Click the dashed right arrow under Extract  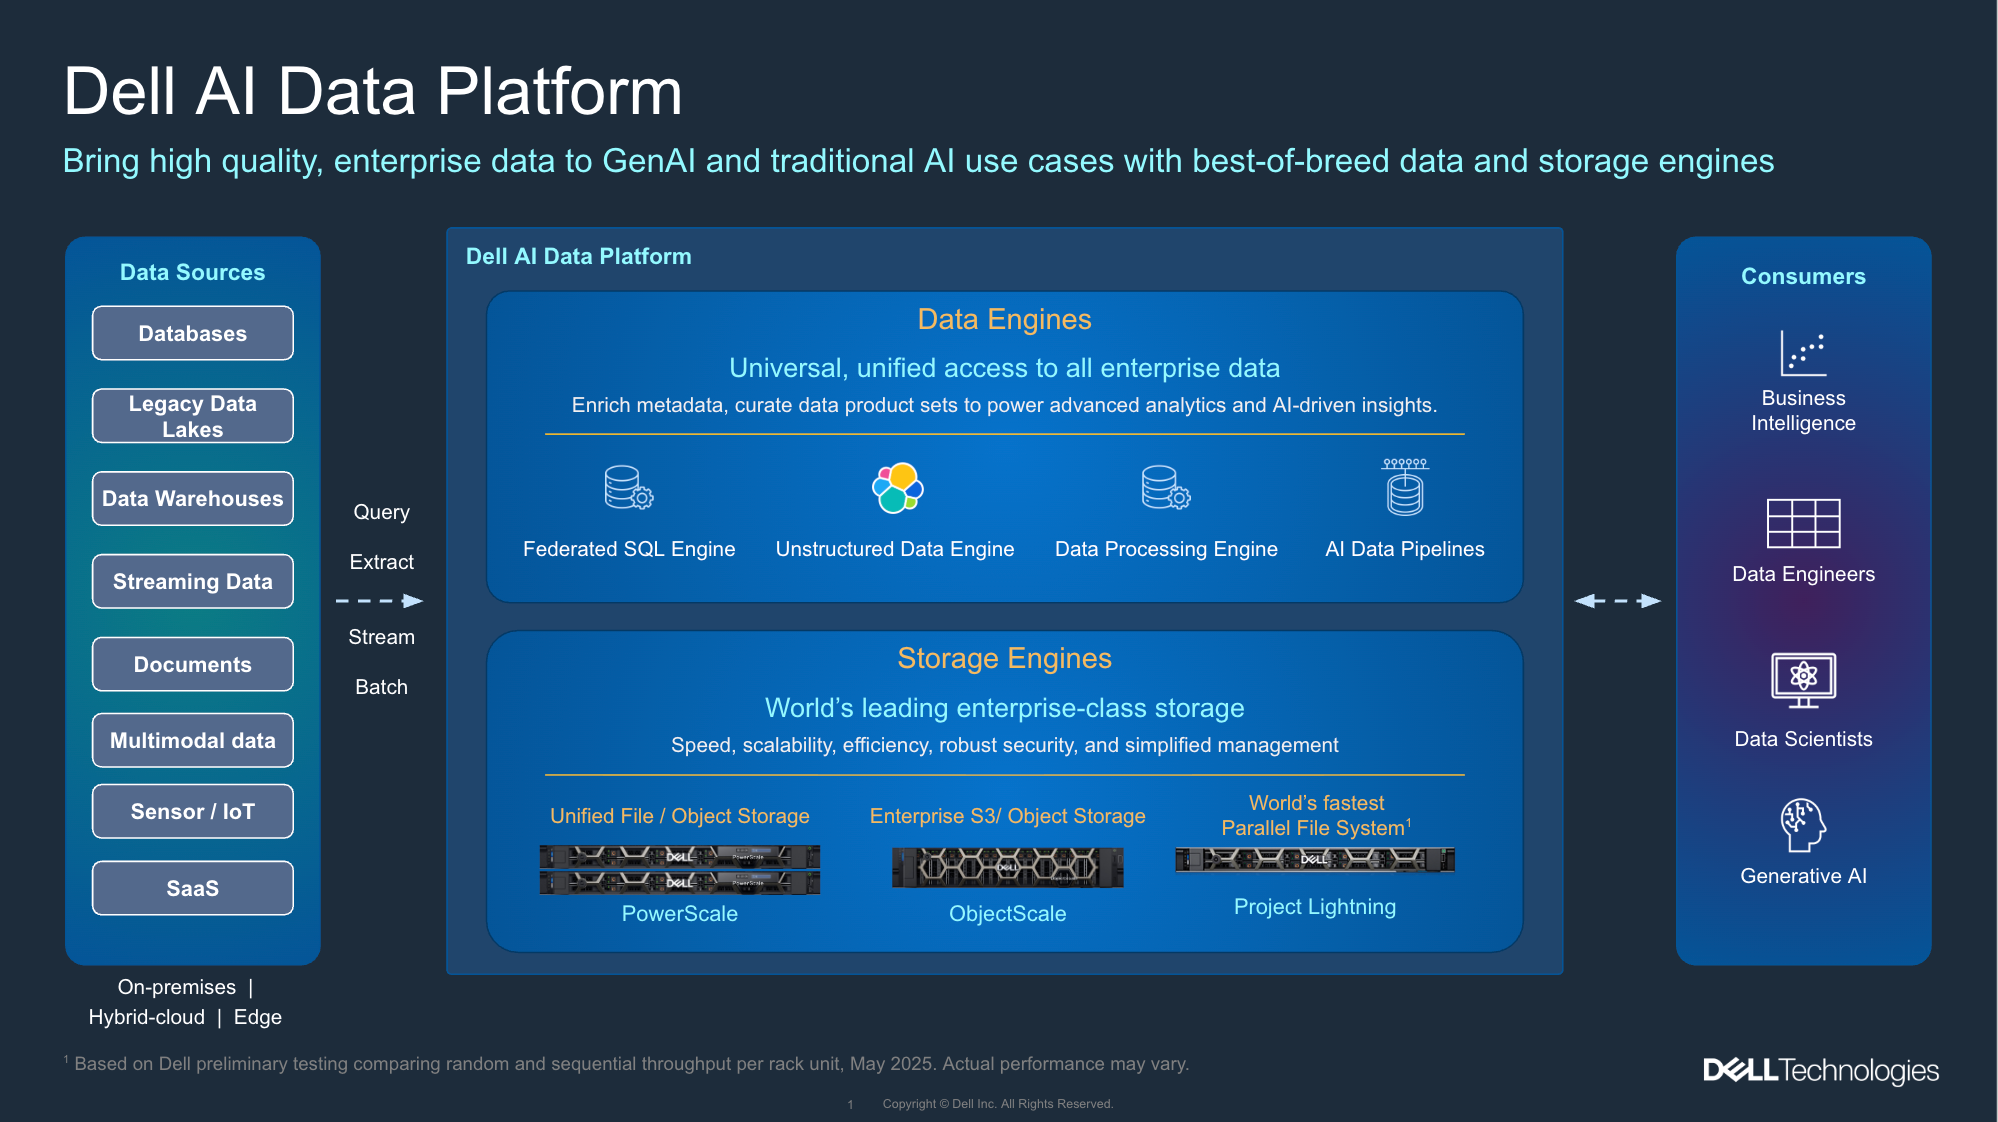(x=380, y=601)
